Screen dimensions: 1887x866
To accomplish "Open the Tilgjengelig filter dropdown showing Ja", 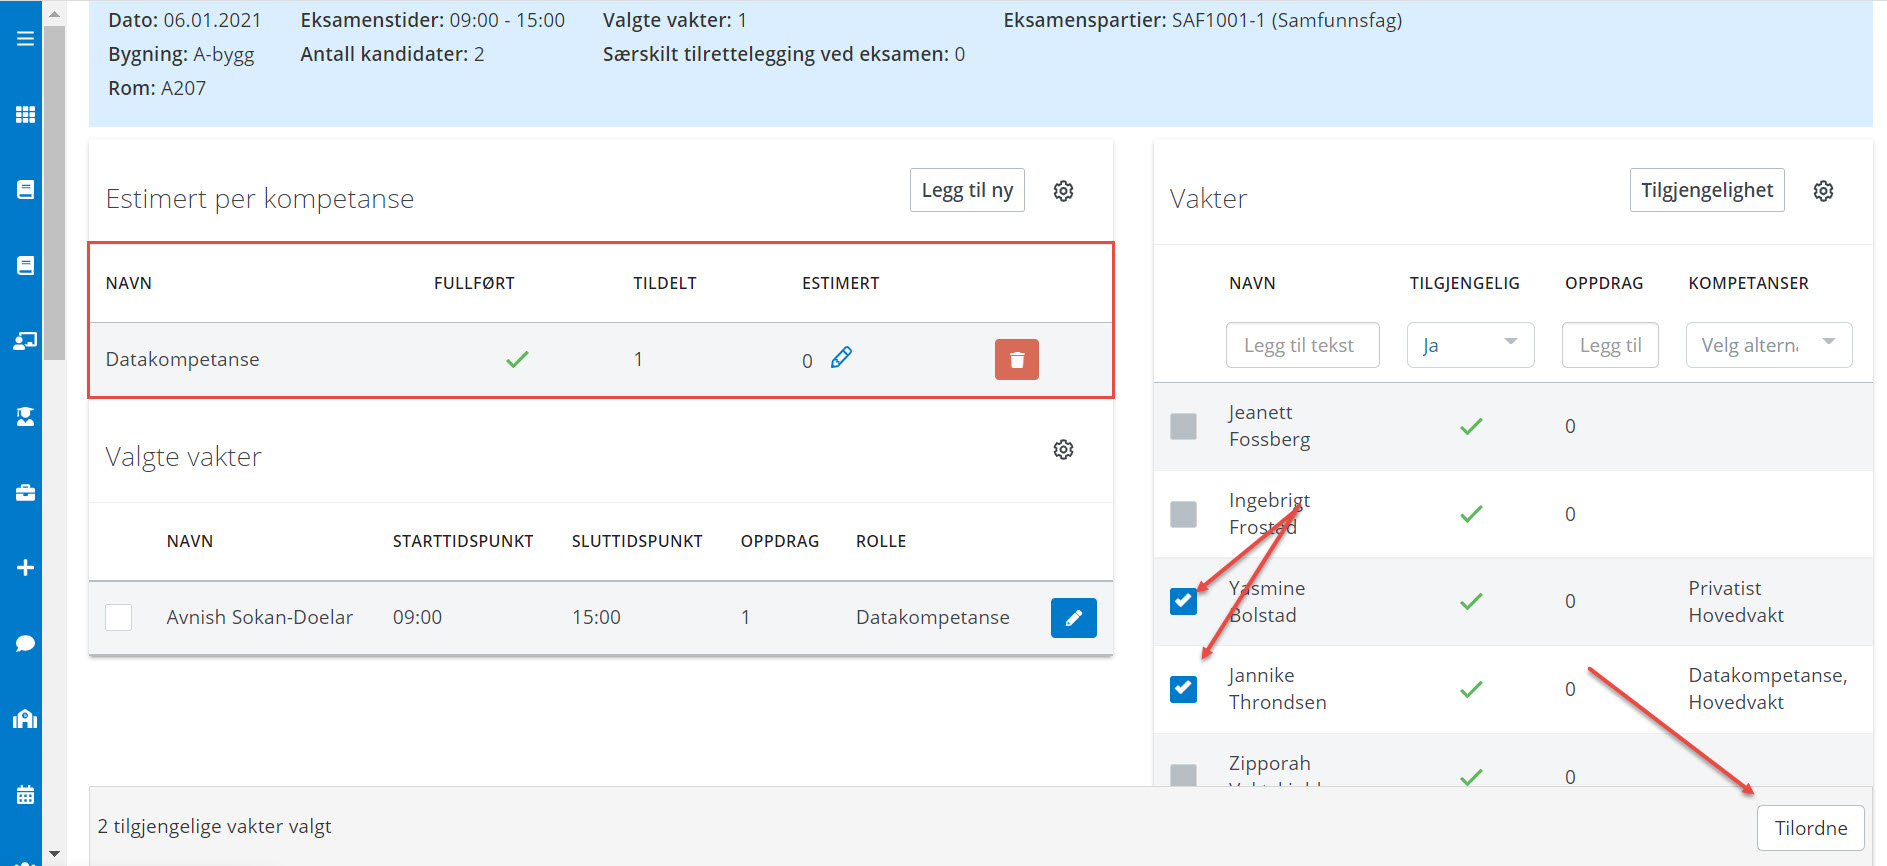I will (1469, 345).
